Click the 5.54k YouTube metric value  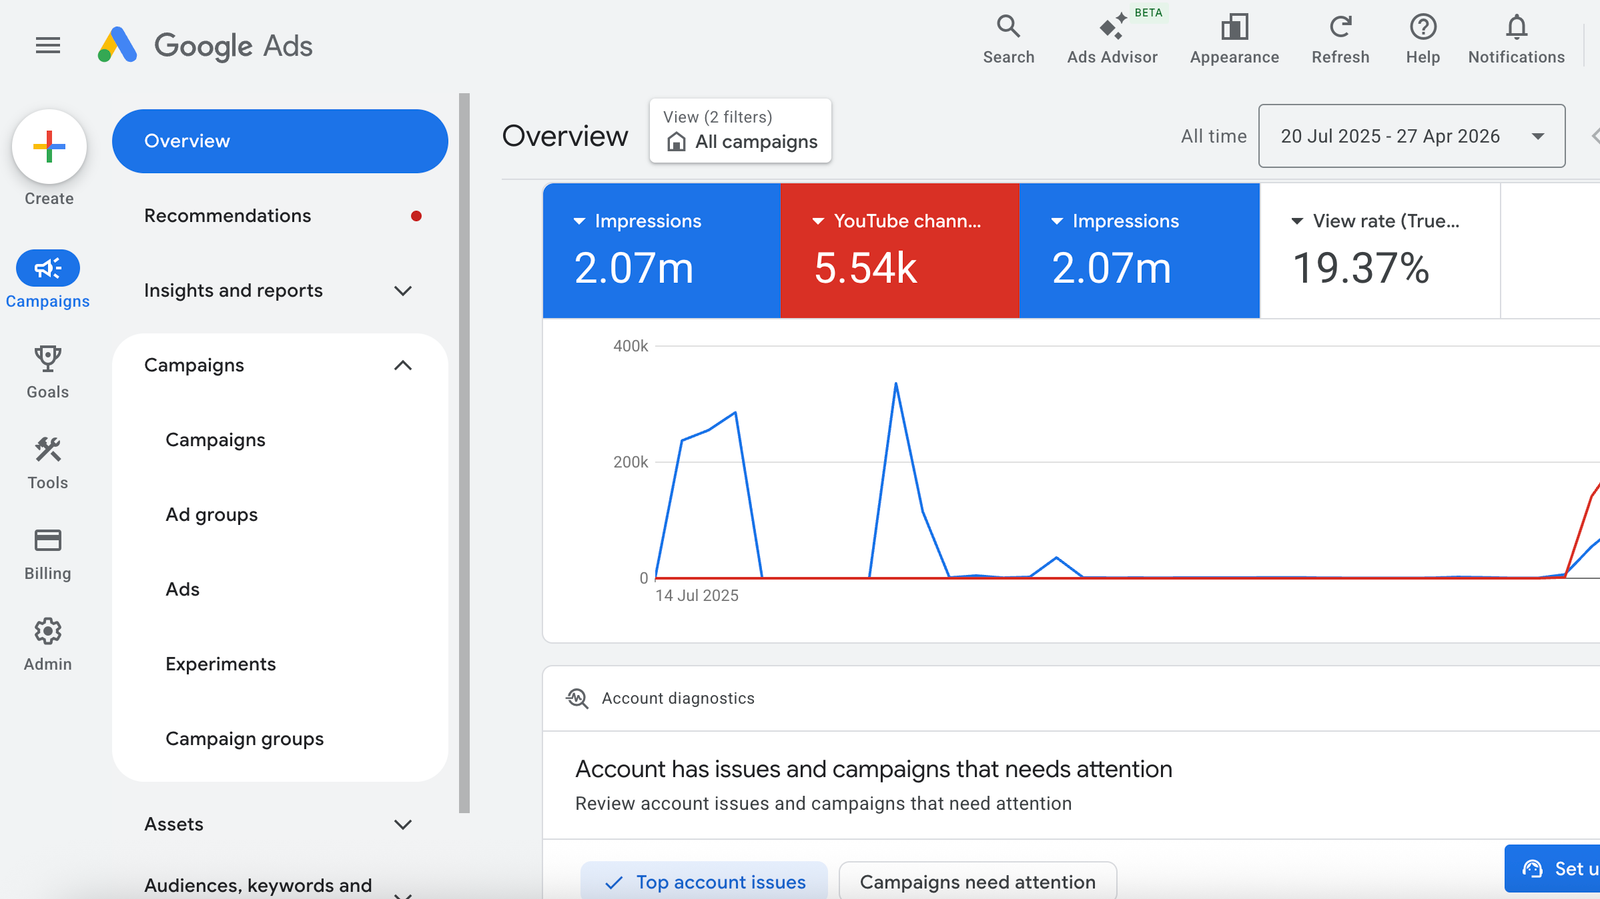pyautogui.click(x=865, y=268)
